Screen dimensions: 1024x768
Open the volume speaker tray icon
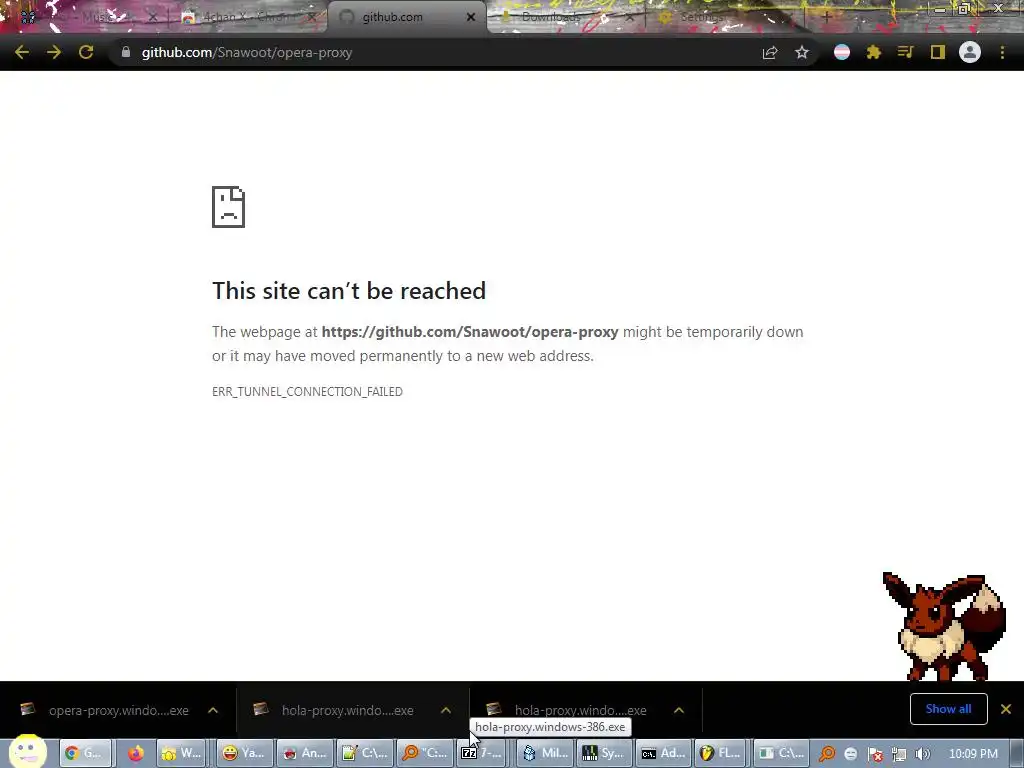tap(923, 754)
